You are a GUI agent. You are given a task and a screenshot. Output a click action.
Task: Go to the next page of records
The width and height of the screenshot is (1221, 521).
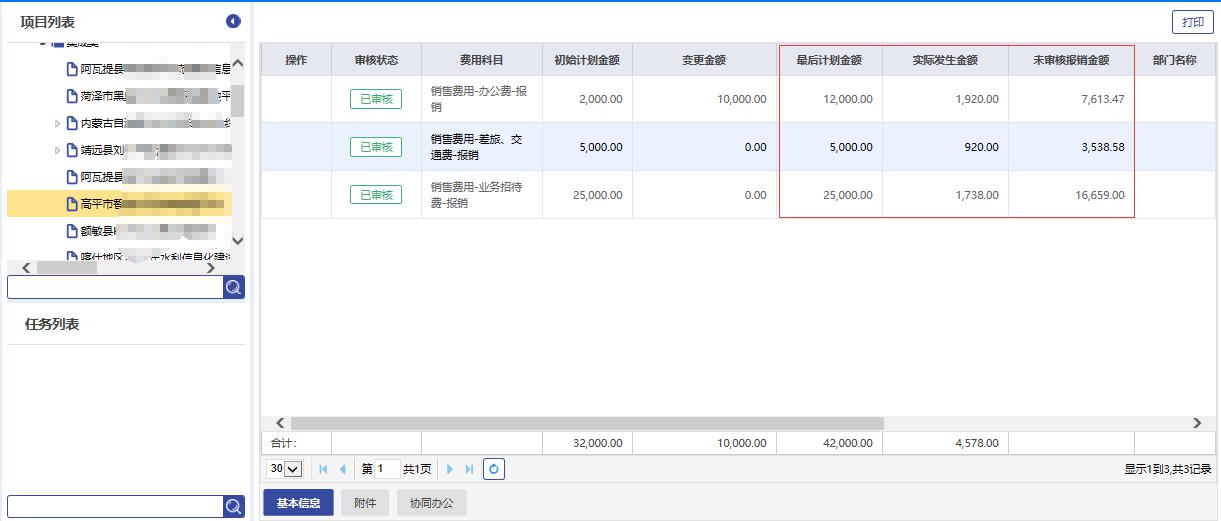(449, 469)
